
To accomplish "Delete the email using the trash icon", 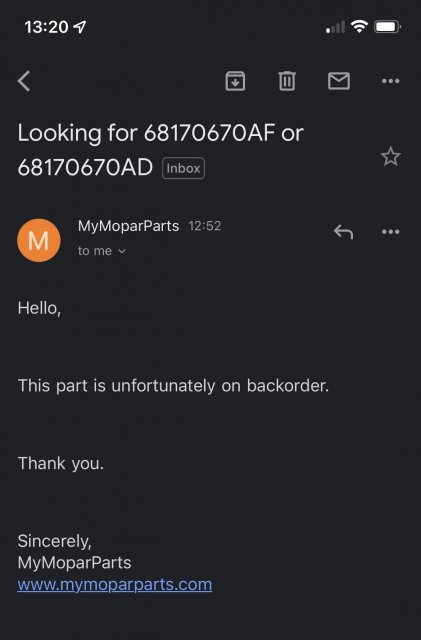I will [x=287, y=81].
